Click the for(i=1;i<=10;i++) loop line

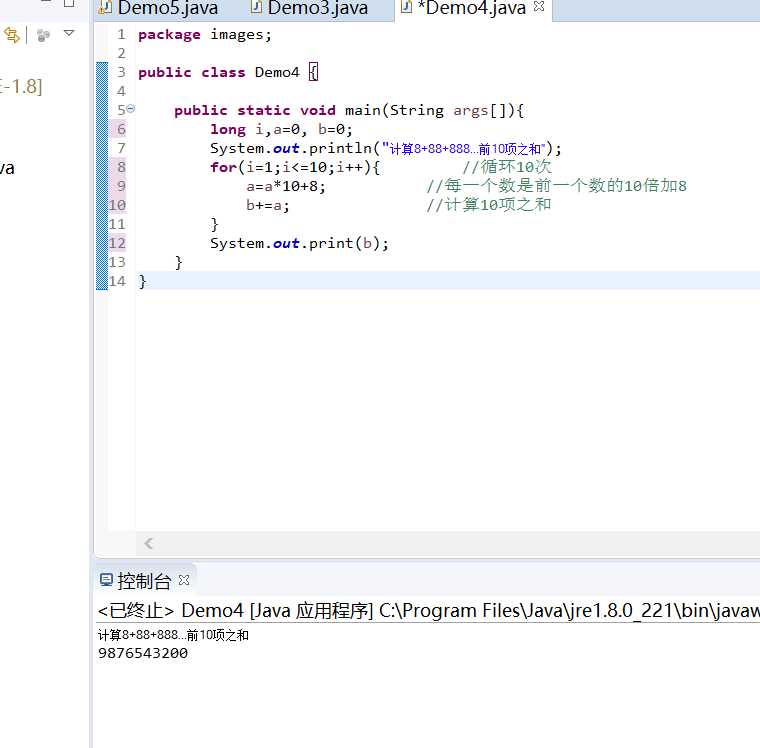[295, 167]
